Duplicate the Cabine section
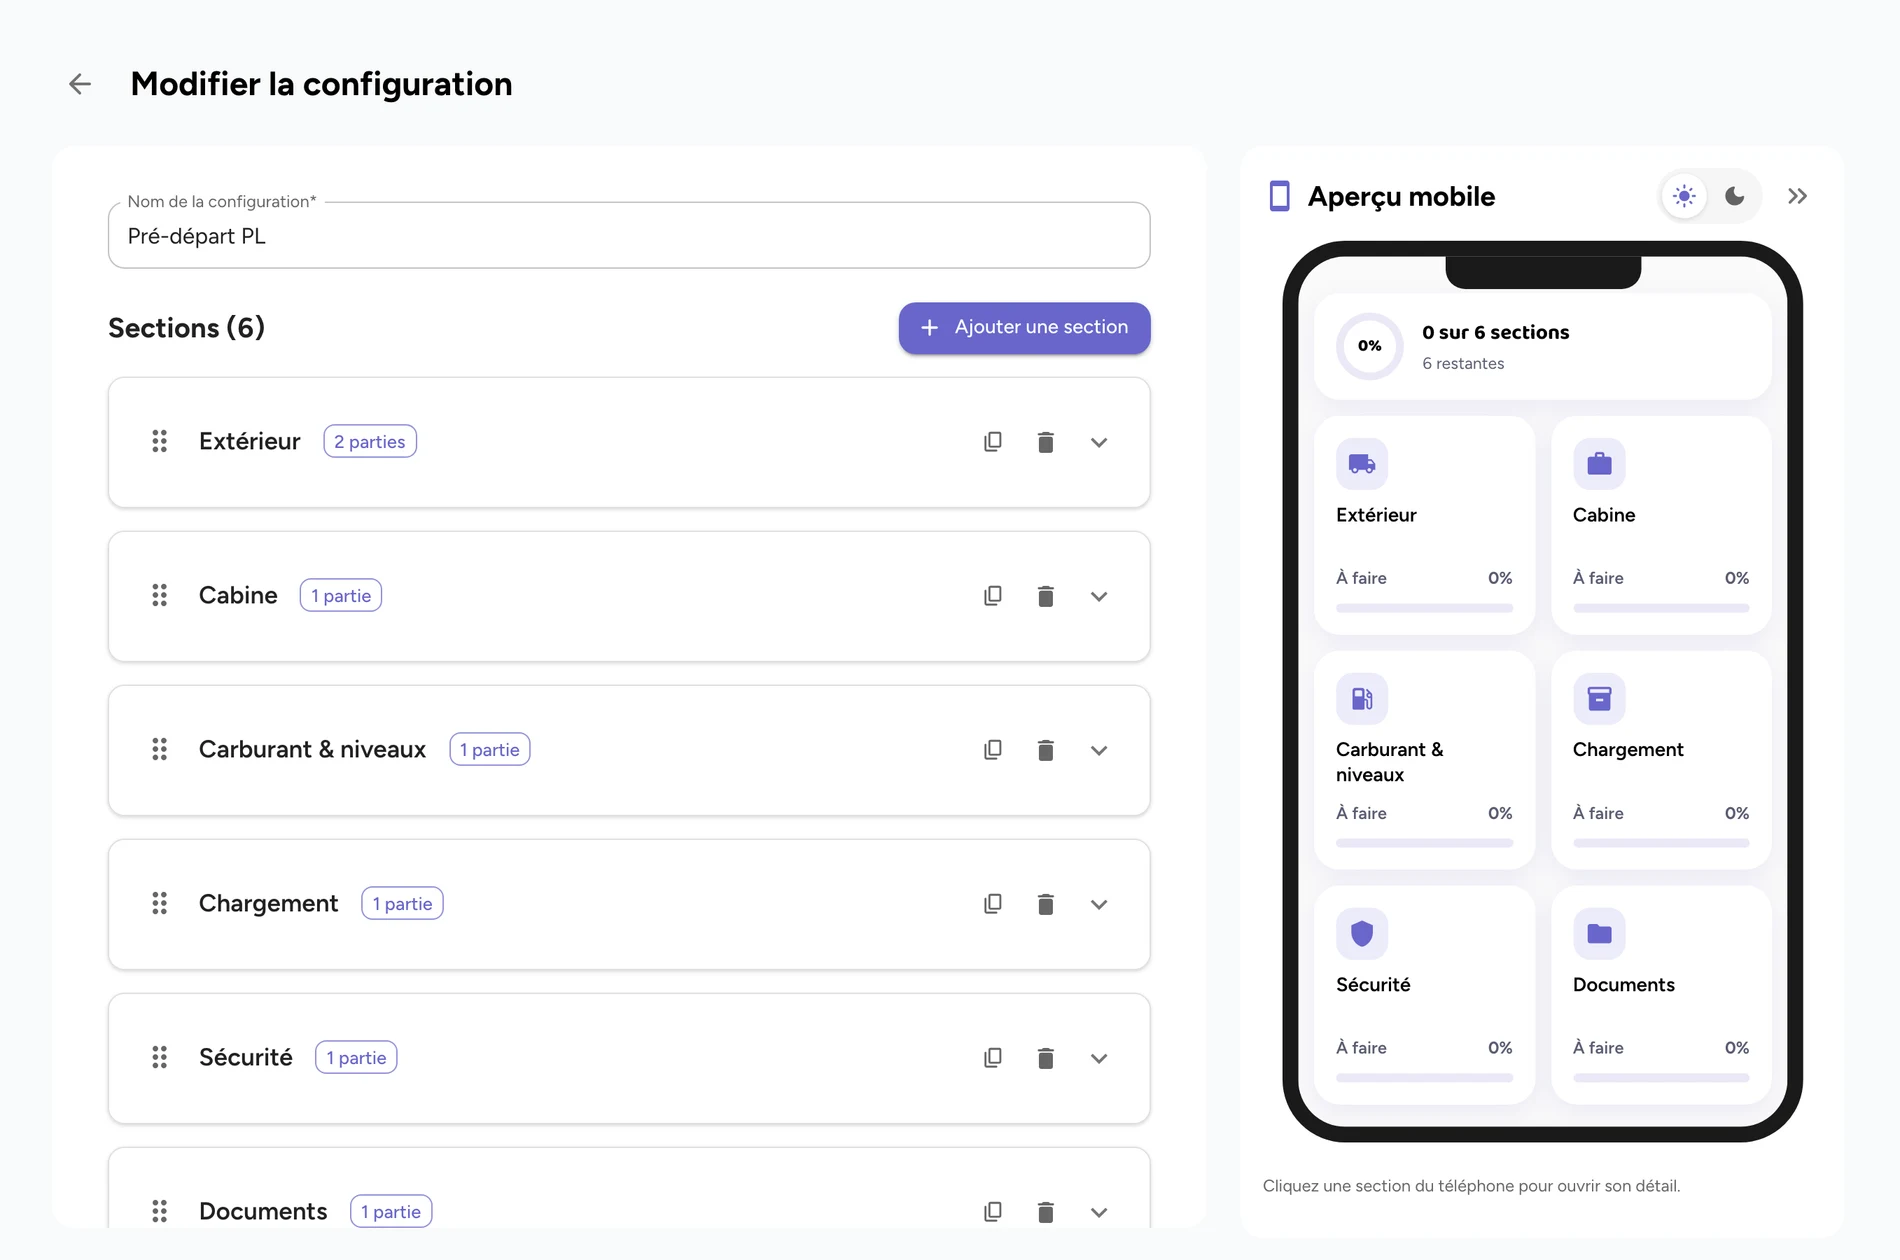The image size is (1900, 1260). [x=993, y=596]
